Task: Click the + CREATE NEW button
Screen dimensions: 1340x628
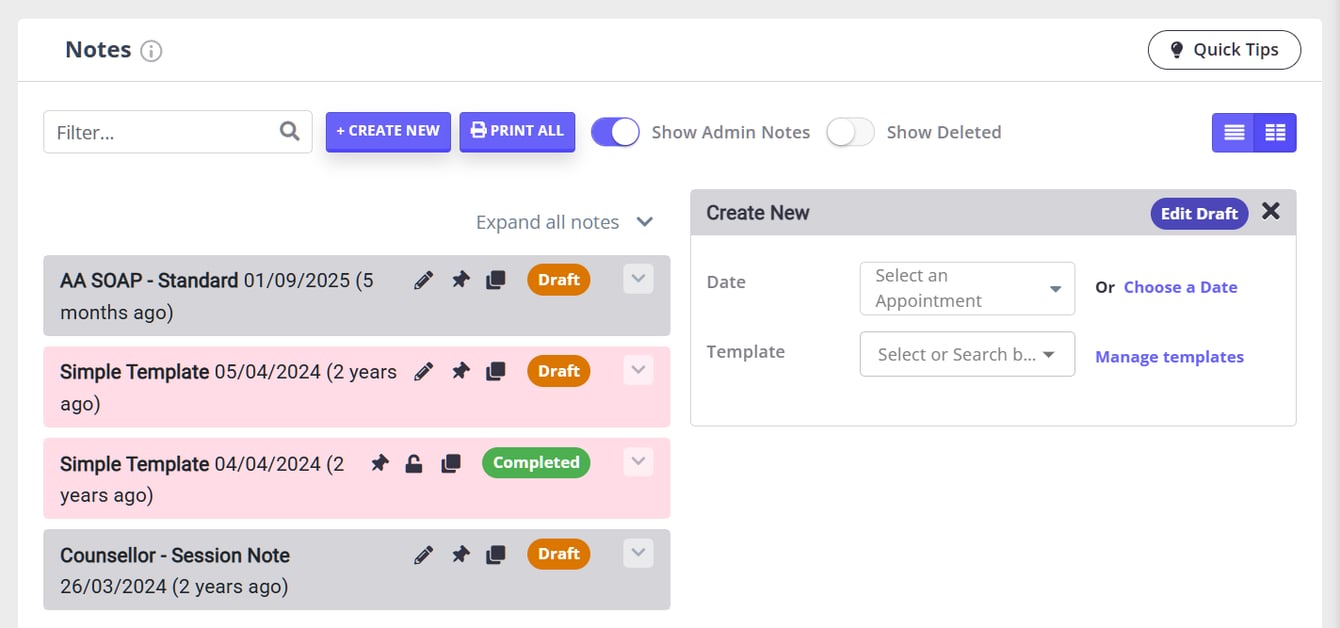Action: pyautogui.click(x=388, y=131)
